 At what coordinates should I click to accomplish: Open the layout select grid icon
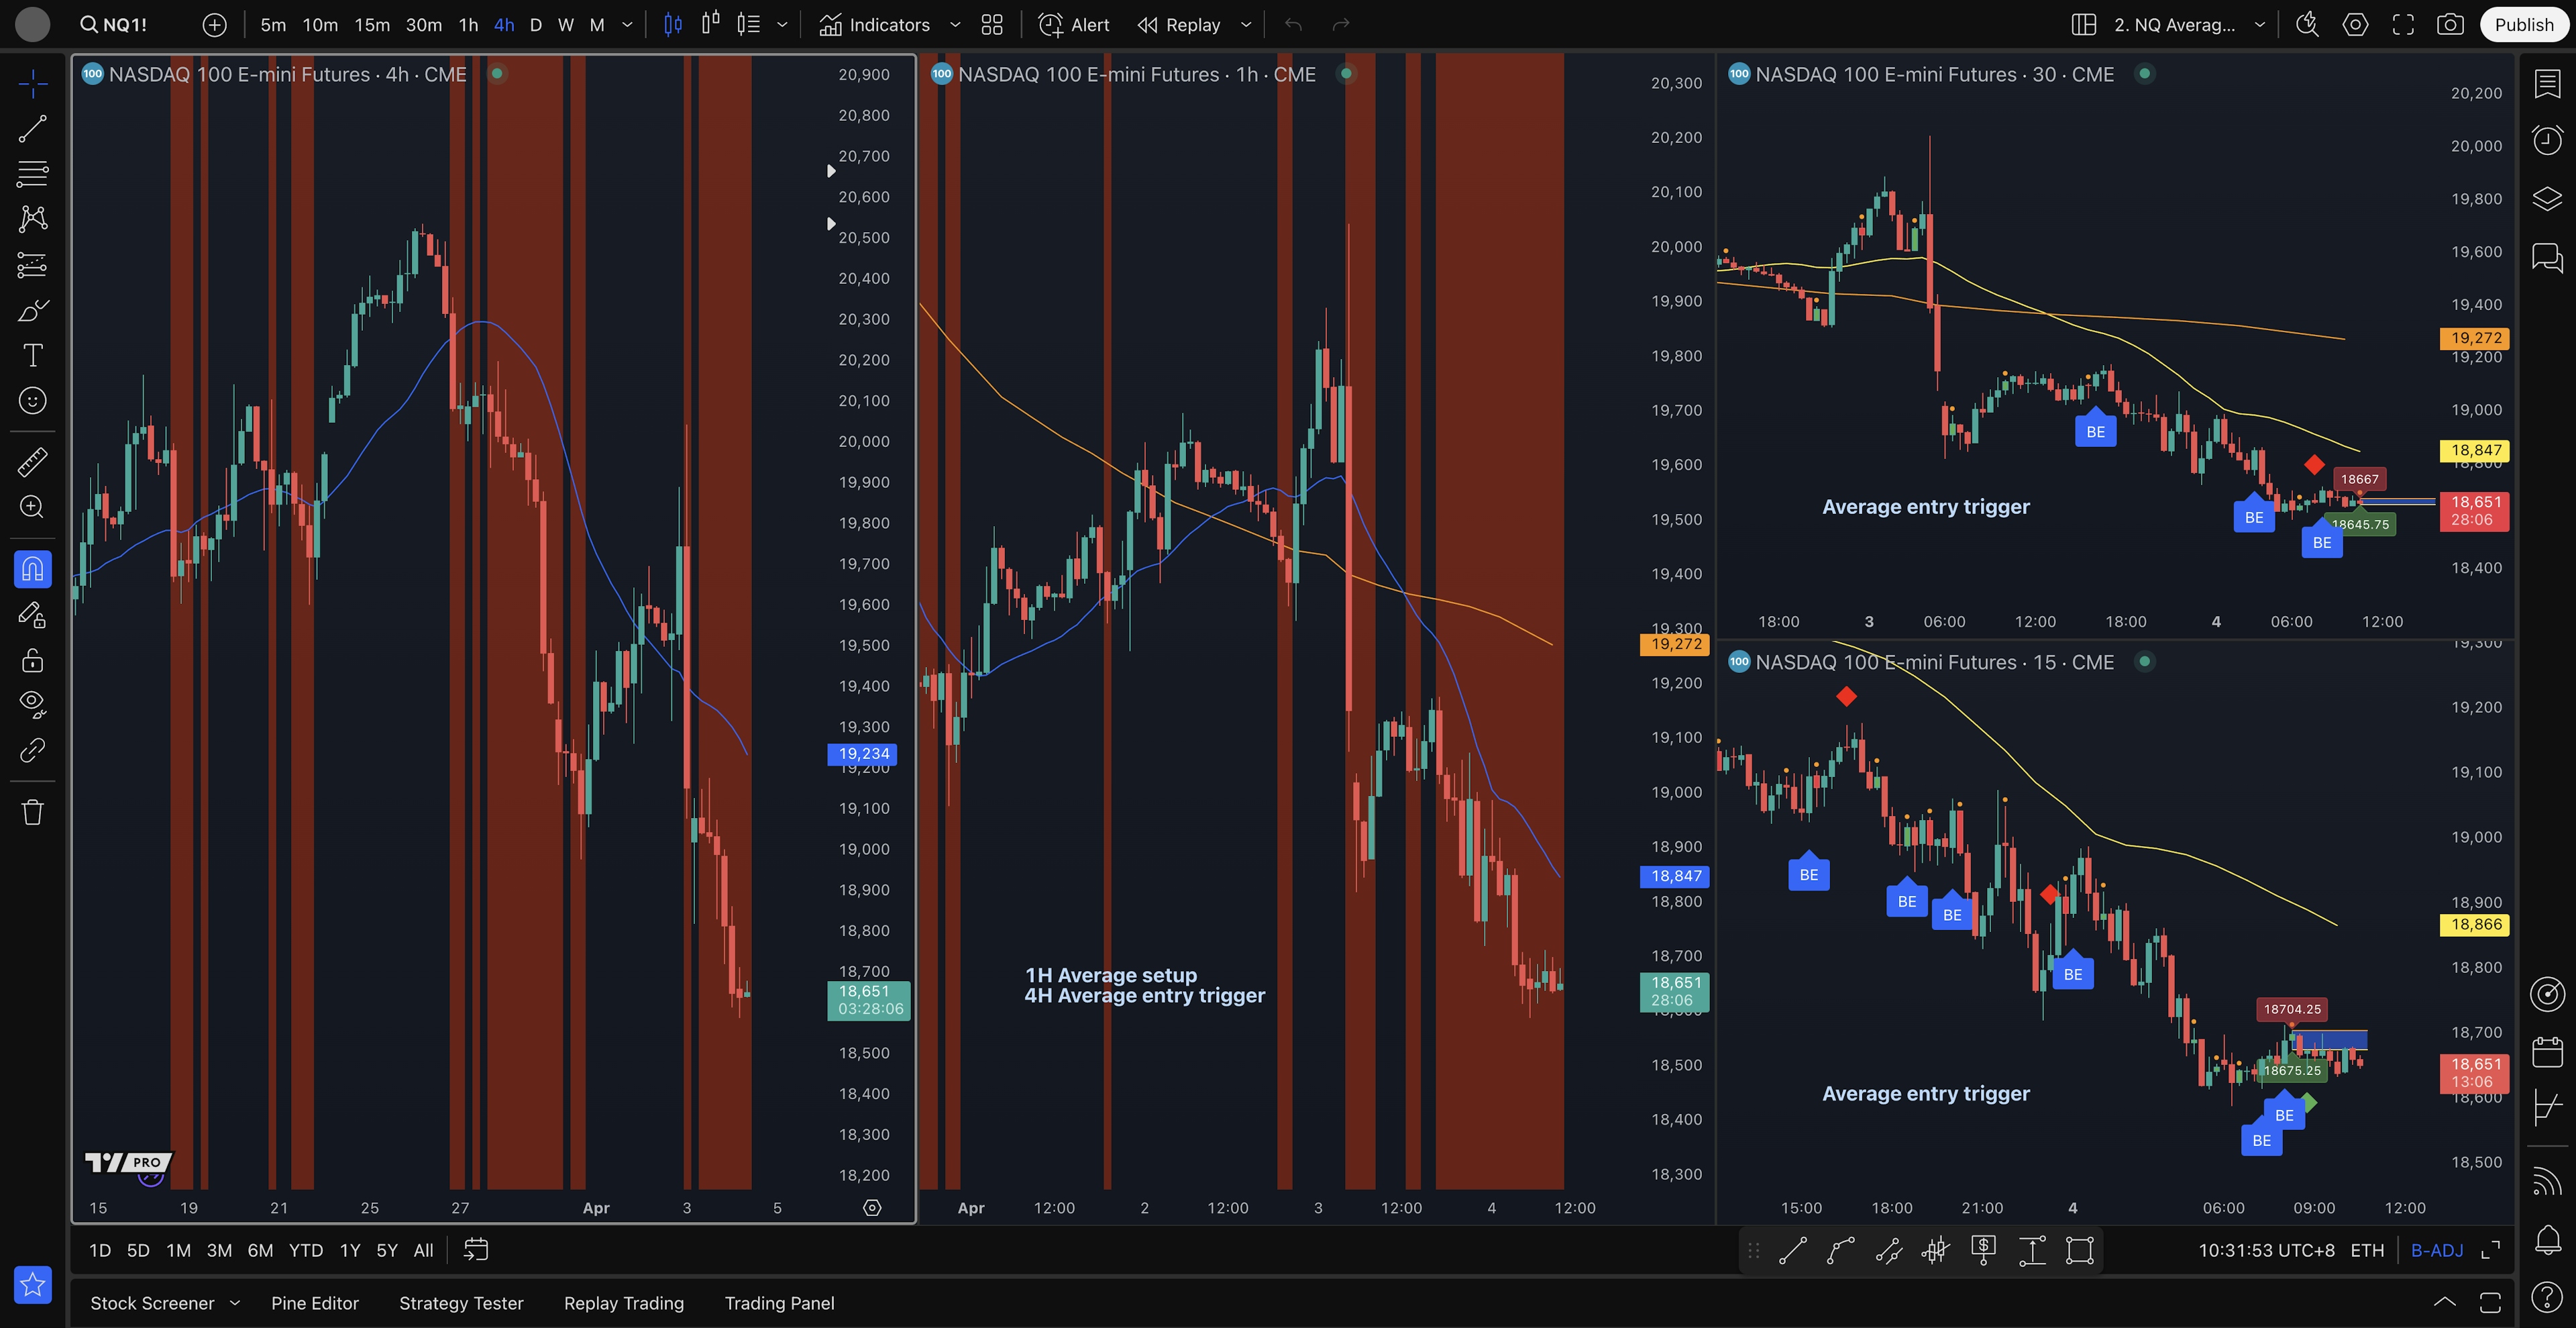(x=2083, y=25)
